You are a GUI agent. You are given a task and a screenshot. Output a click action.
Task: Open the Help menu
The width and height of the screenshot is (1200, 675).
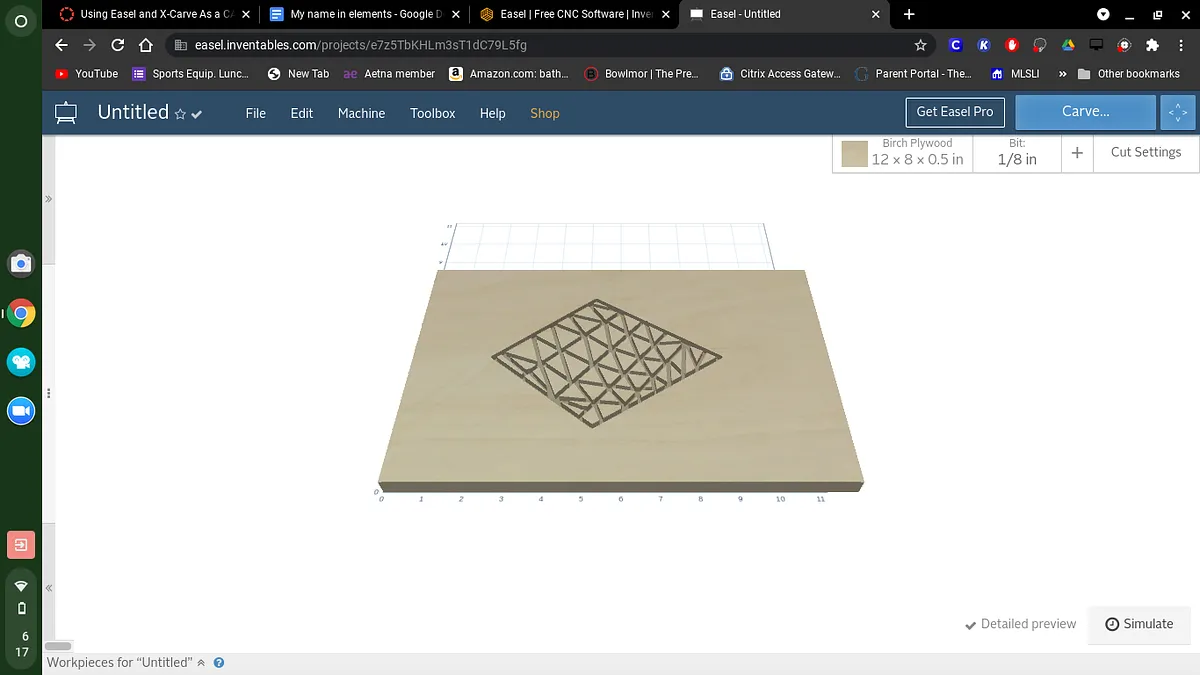492,113
